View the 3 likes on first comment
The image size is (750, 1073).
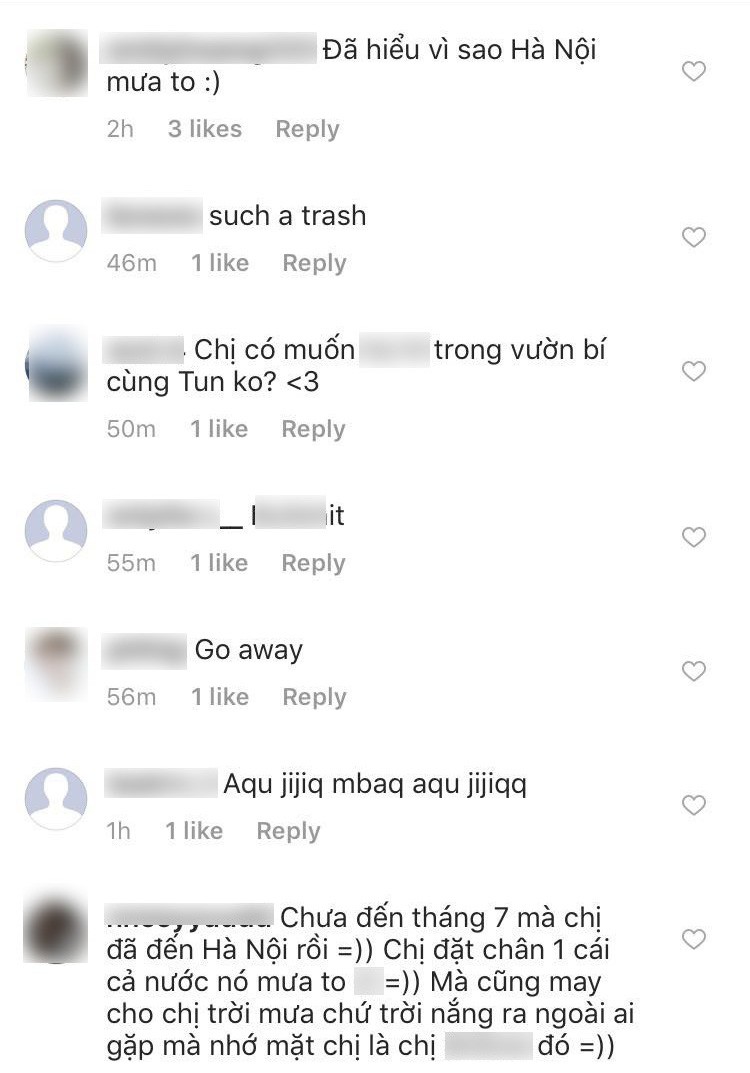[x=205, y=129]
